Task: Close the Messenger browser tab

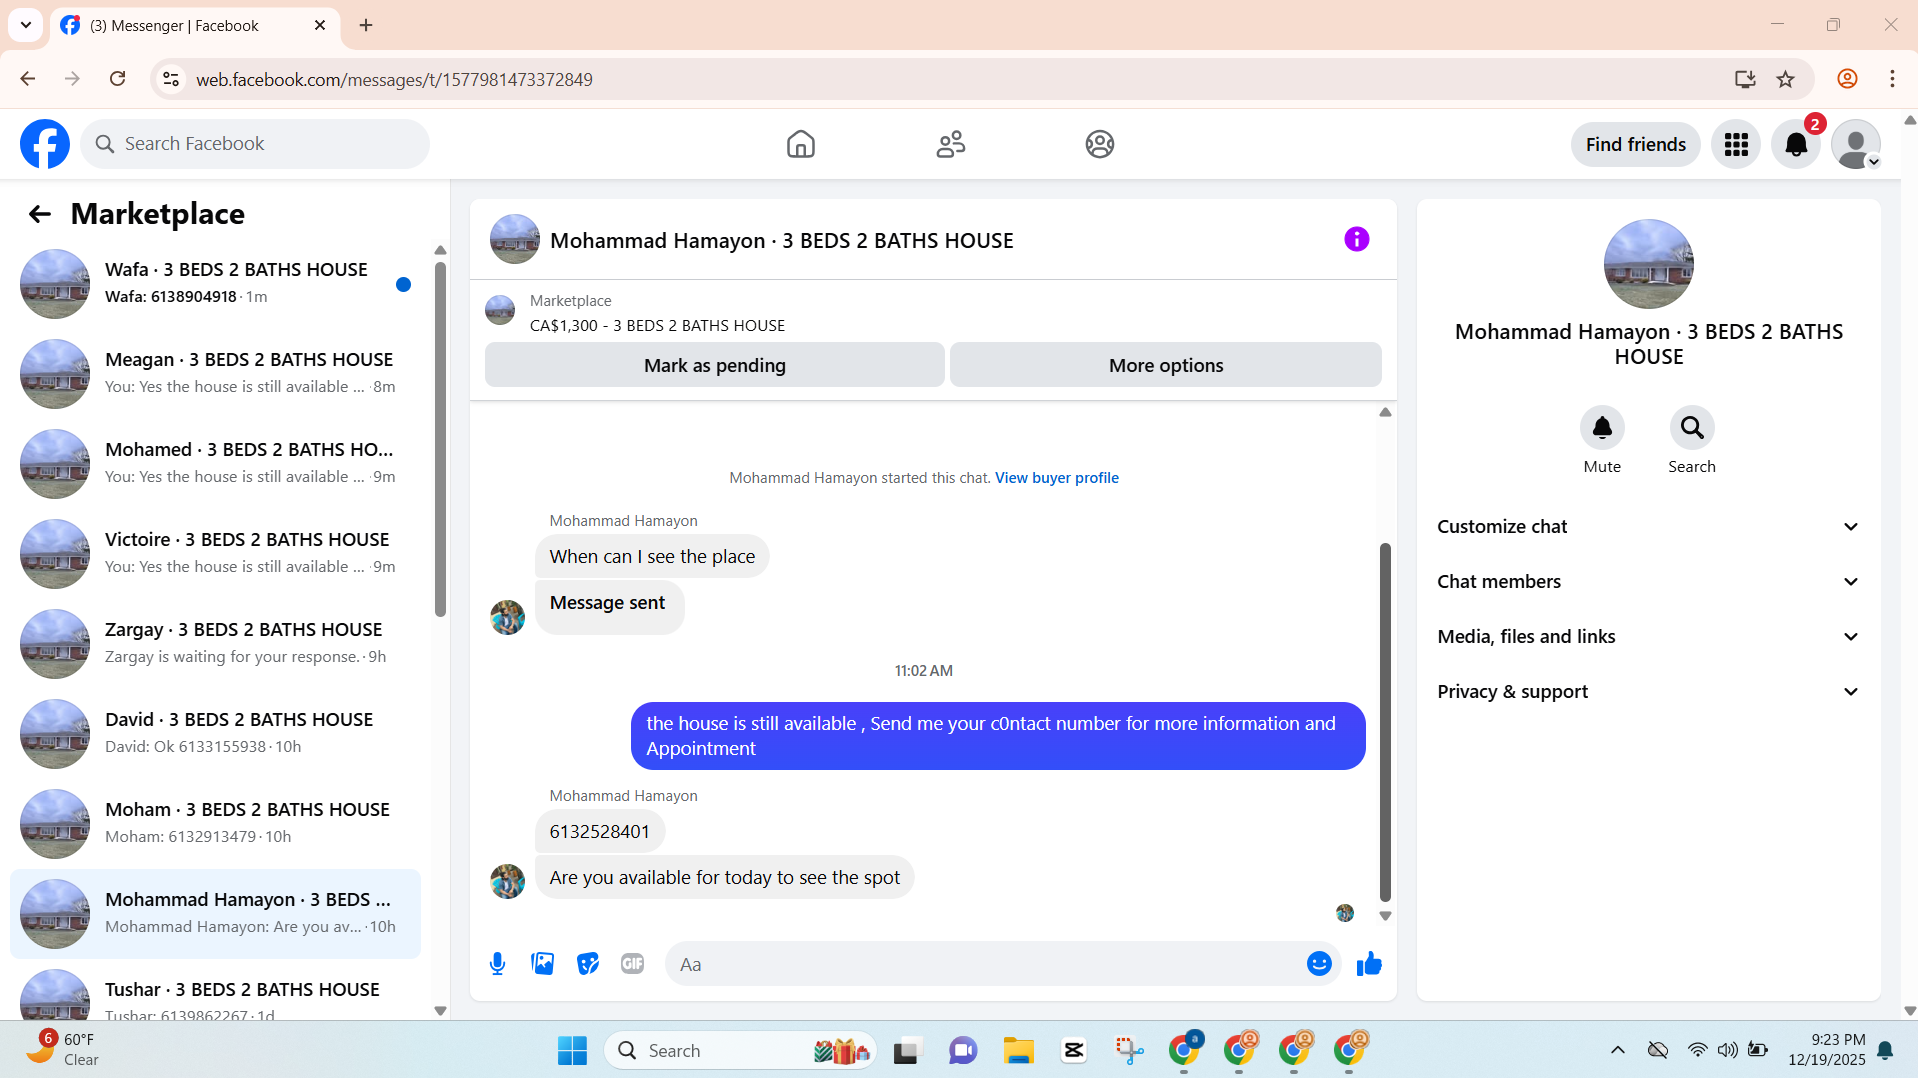Action: pyautogui.click(x=320, y=25)
